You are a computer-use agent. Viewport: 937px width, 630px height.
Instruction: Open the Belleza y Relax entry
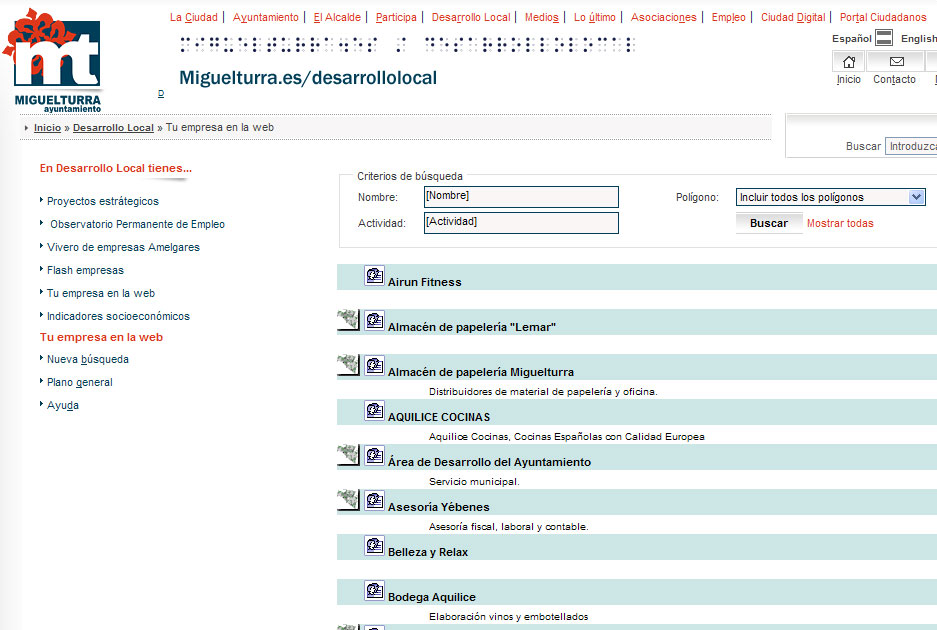click(x=428, y=552)
